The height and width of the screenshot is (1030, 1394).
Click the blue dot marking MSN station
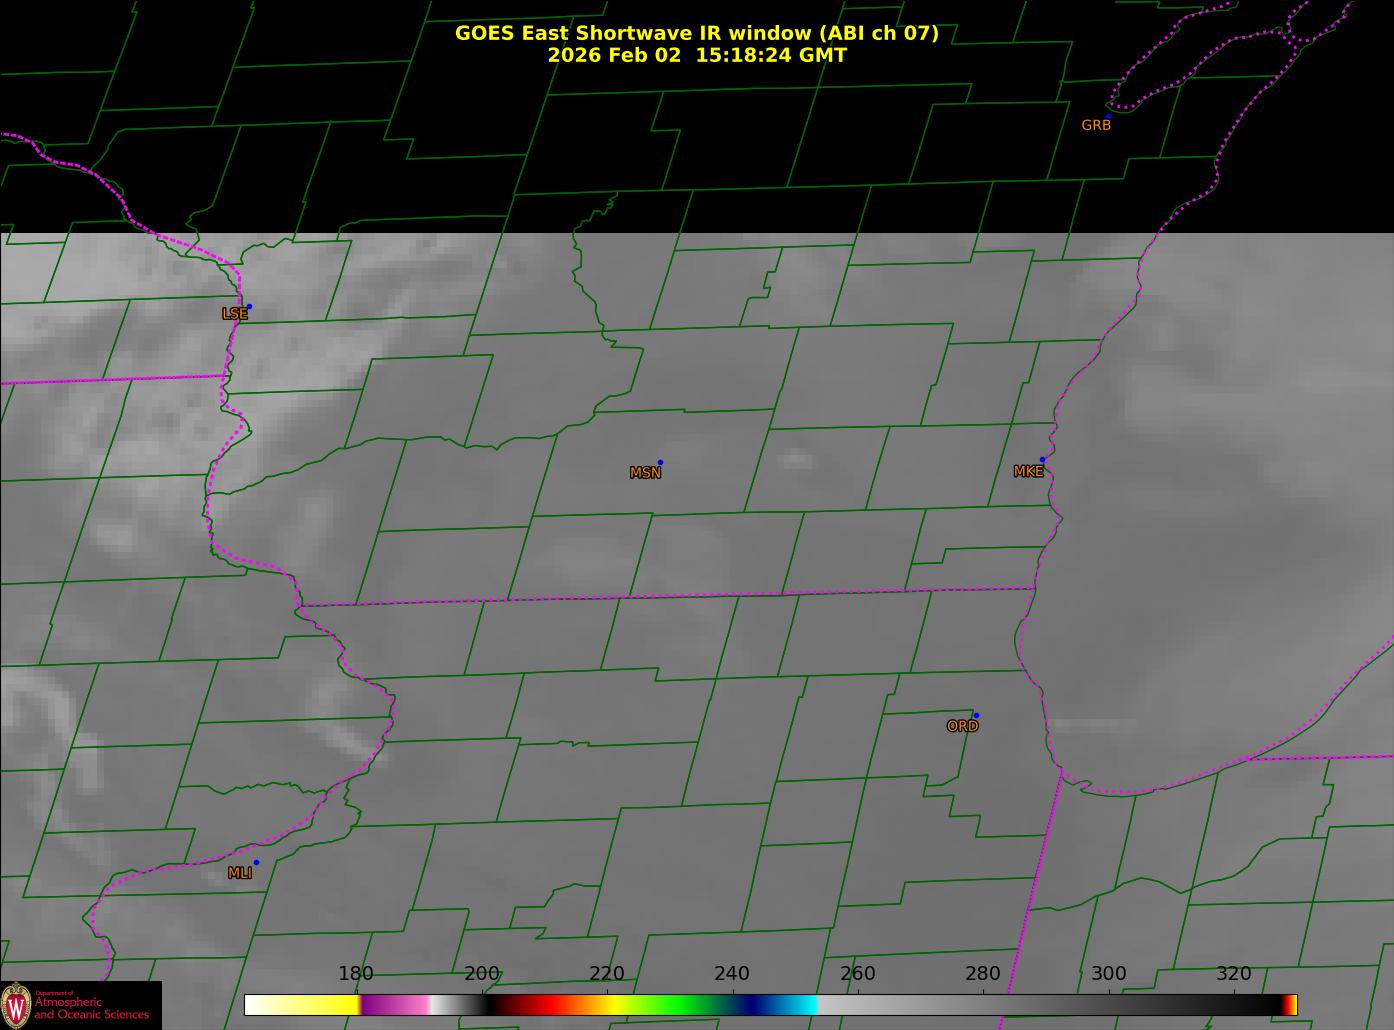pyautogui.click(x=660, y=463)
